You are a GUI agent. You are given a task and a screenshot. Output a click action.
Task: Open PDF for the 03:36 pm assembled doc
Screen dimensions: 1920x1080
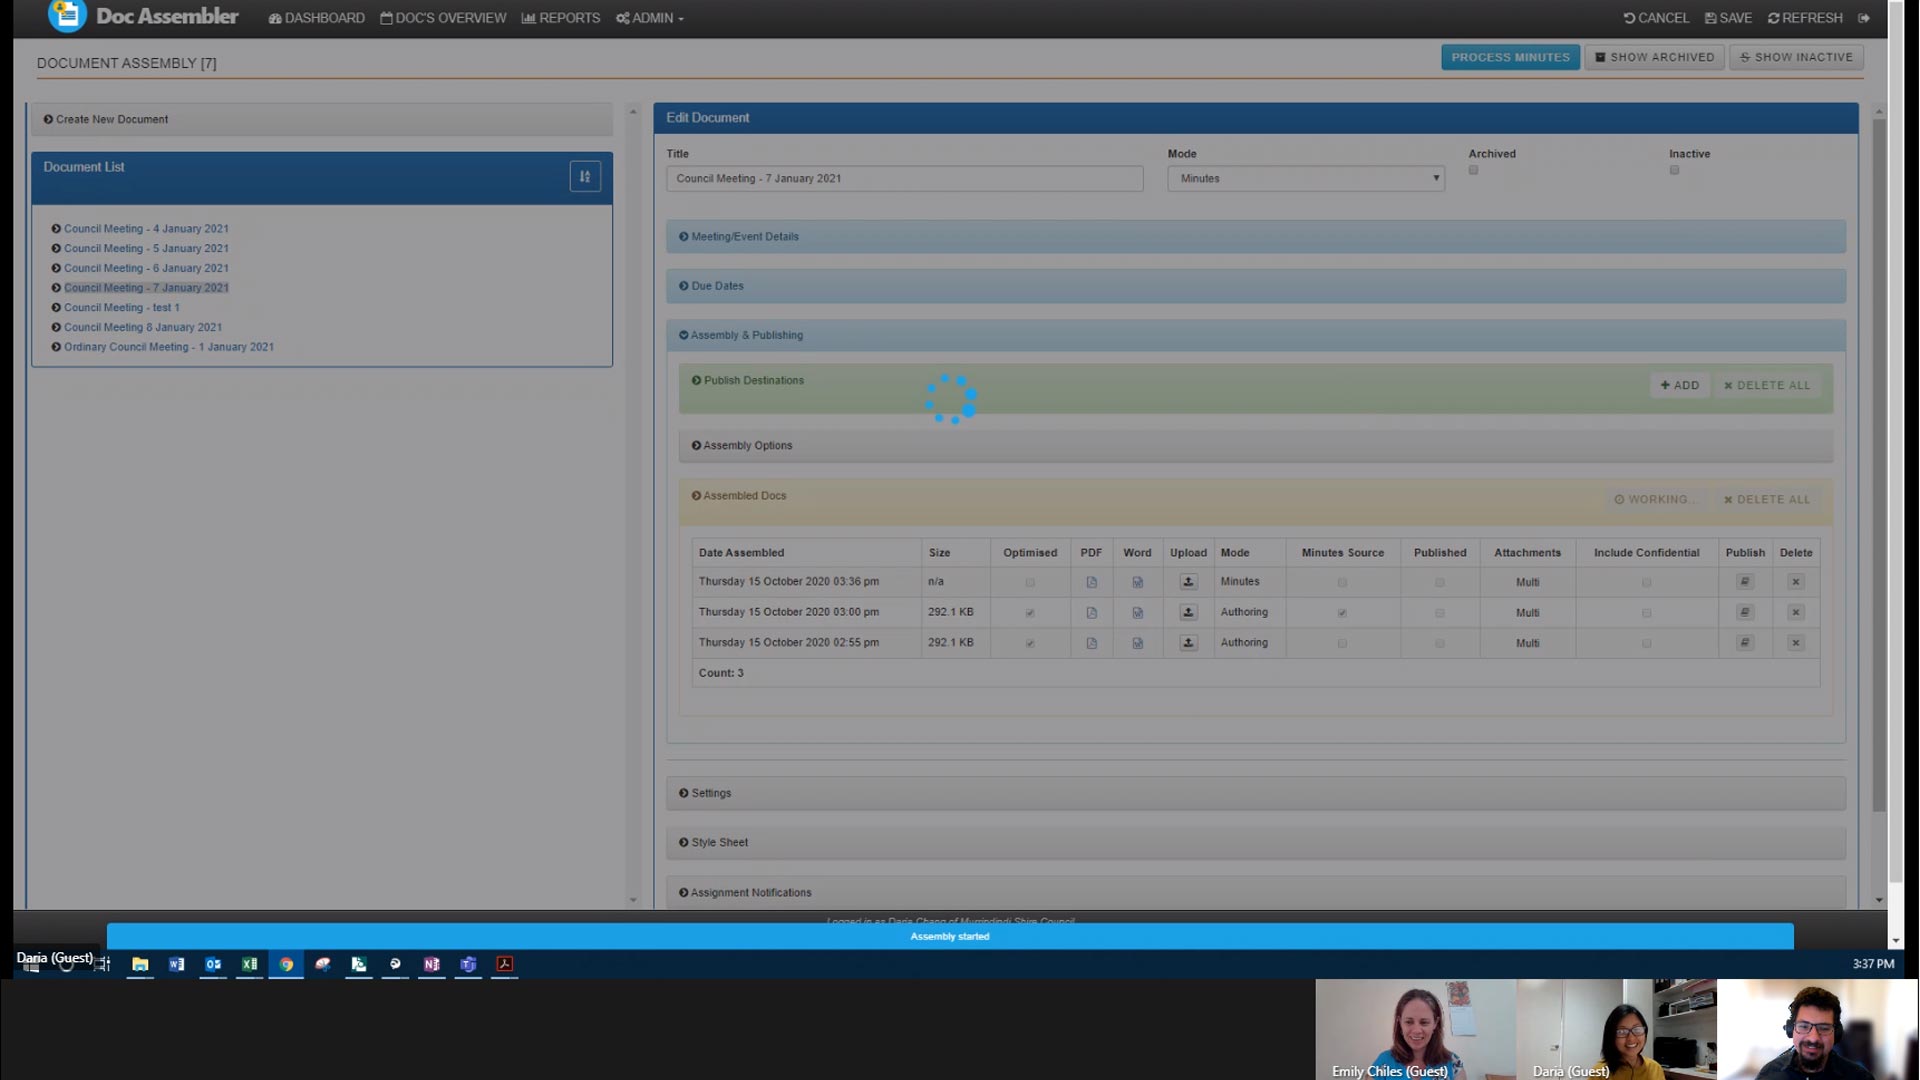pyautogui.click(x=1091, y=582)
